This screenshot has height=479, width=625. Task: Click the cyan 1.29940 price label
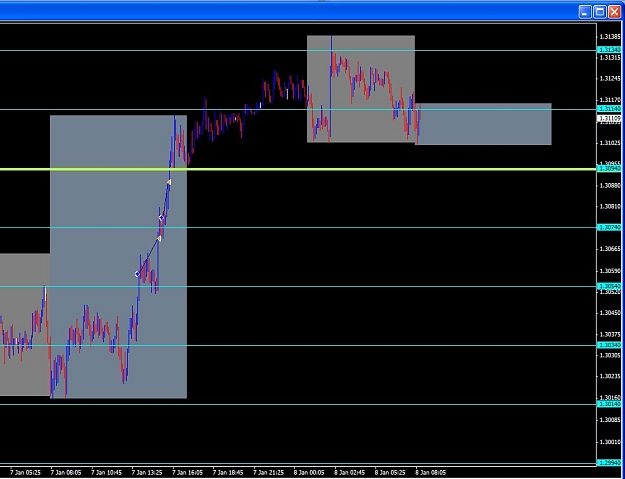[609, 463]
